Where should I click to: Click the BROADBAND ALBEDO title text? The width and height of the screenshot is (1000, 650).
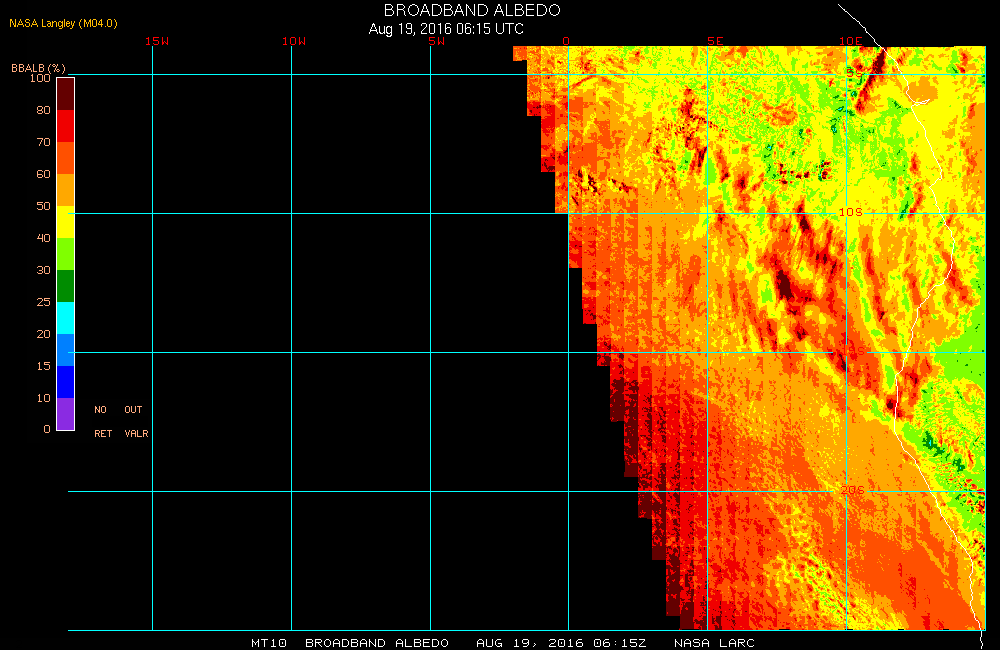pos(472,10)
